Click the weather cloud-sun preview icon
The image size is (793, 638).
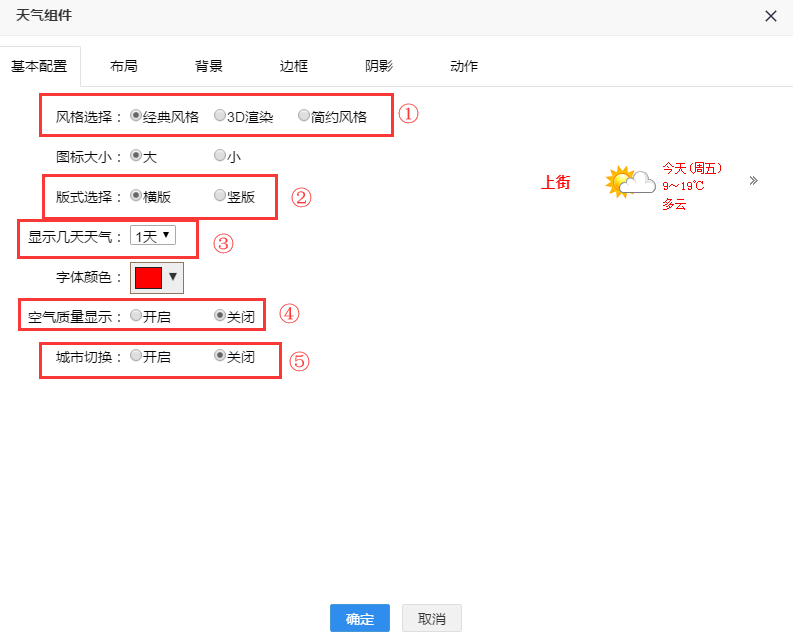pos(630,182)
